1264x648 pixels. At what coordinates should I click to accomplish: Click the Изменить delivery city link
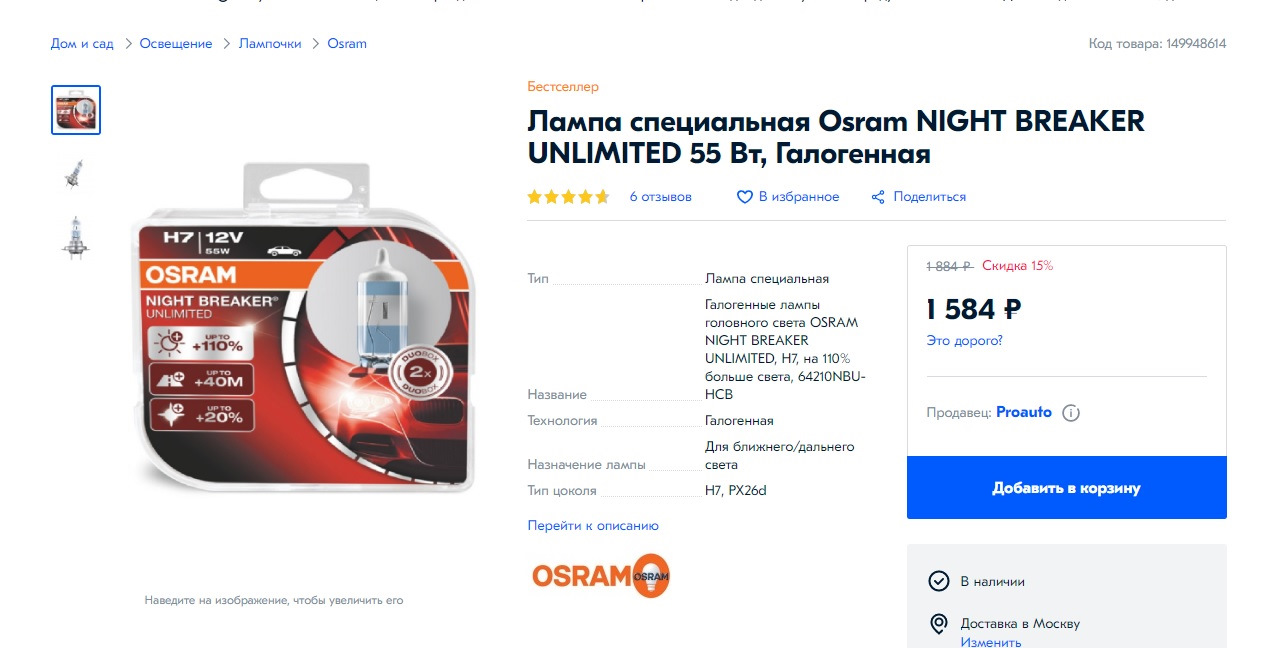tap(990, 642)
